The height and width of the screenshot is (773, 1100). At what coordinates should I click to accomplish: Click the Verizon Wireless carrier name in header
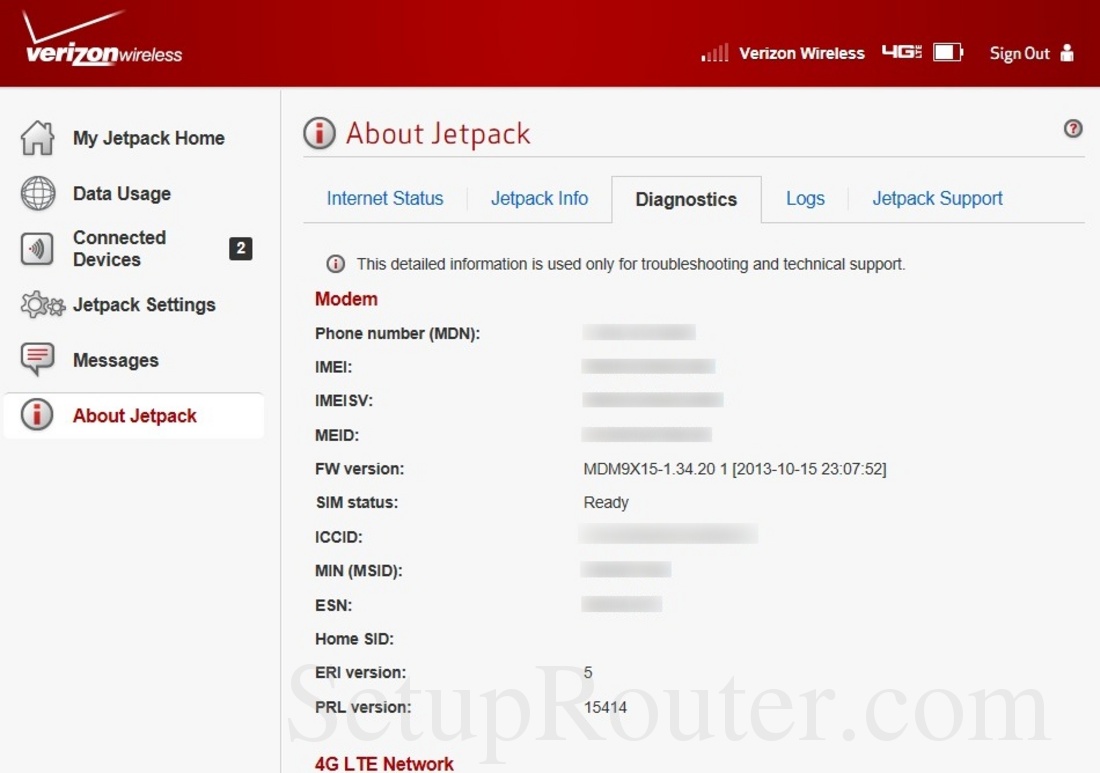coord(802,53)
